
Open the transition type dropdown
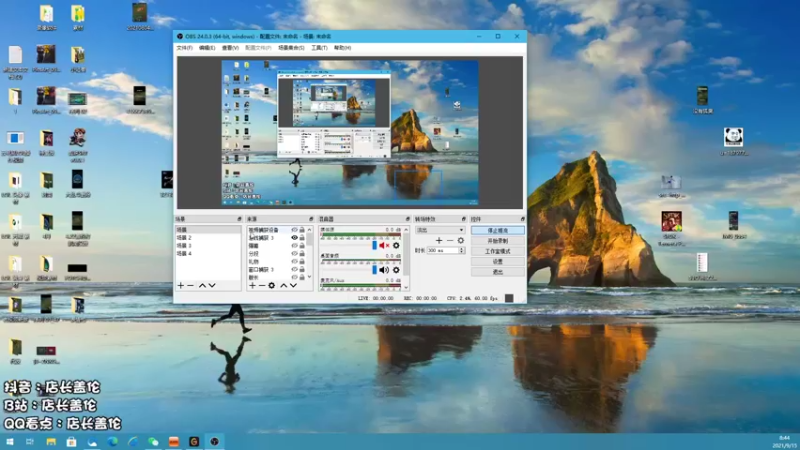pos(440,230)
